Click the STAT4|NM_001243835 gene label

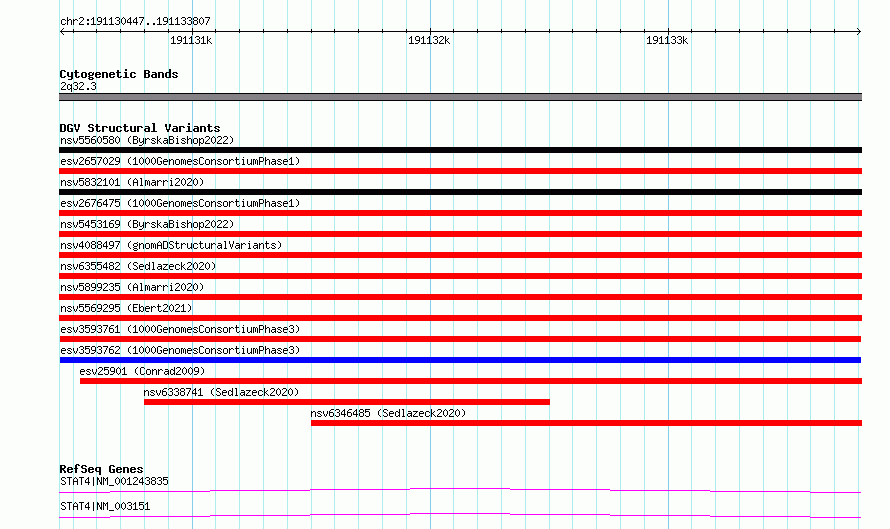click(x=114, y=481)
